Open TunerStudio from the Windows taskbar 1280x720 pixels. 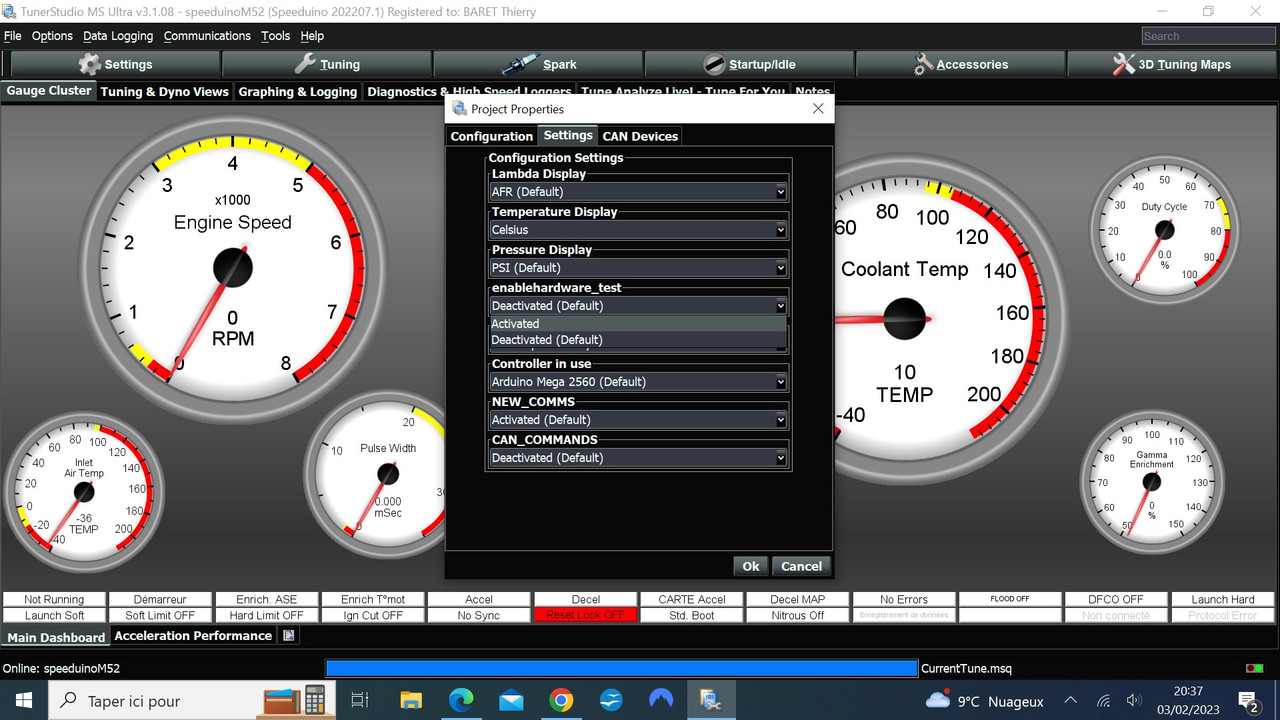[711, 699]
